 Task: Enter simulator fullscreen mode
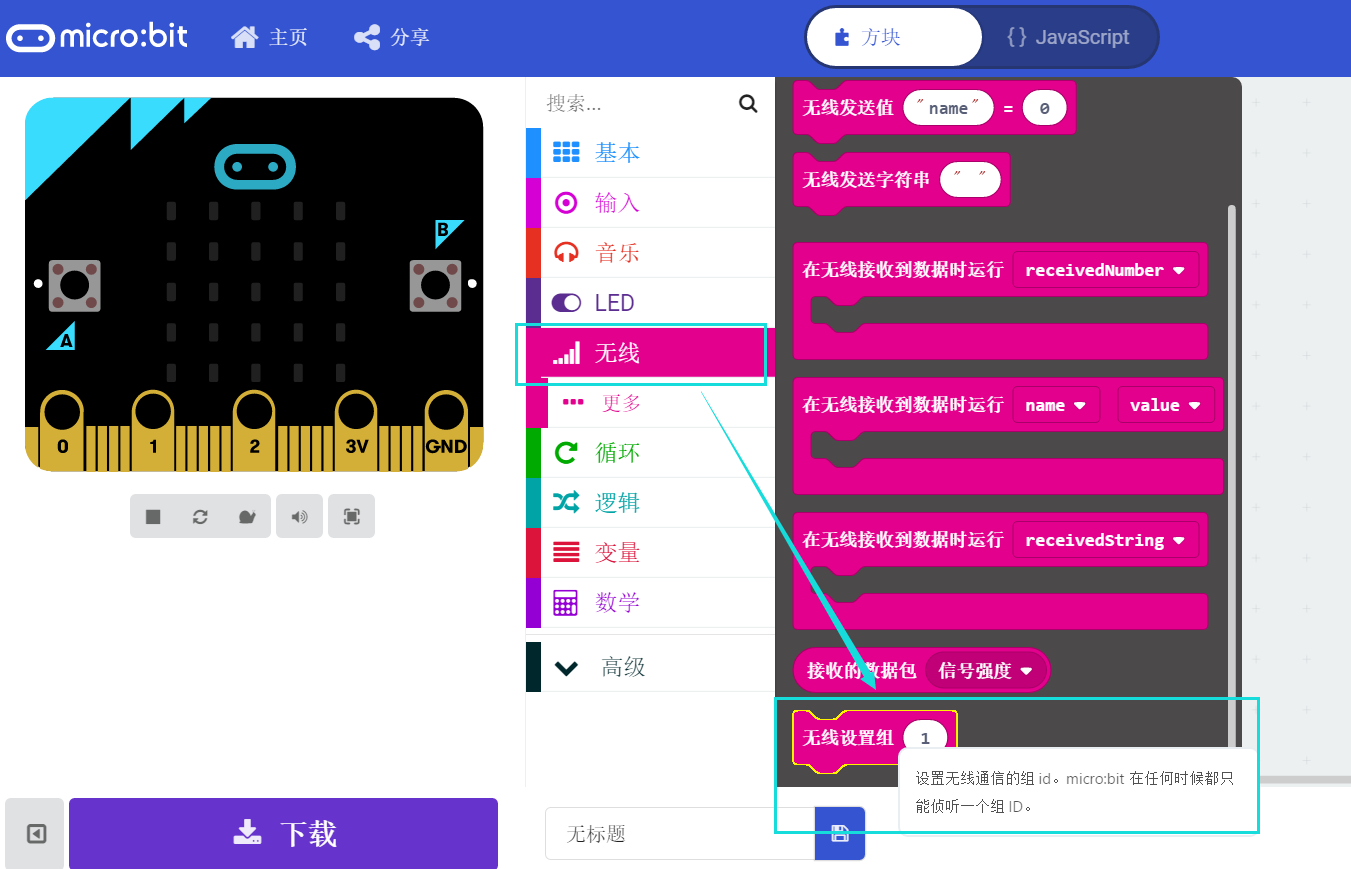click(351, 516)
